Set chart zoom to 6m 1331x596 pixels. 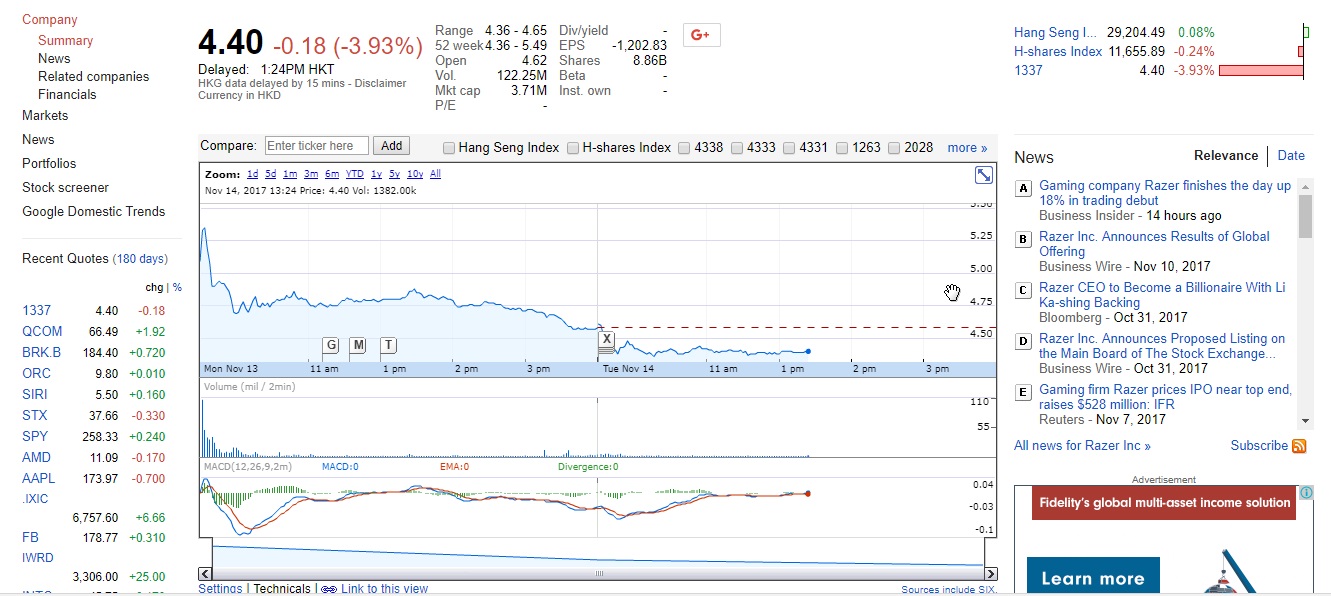pyautogui.click(x=330, y=174)
